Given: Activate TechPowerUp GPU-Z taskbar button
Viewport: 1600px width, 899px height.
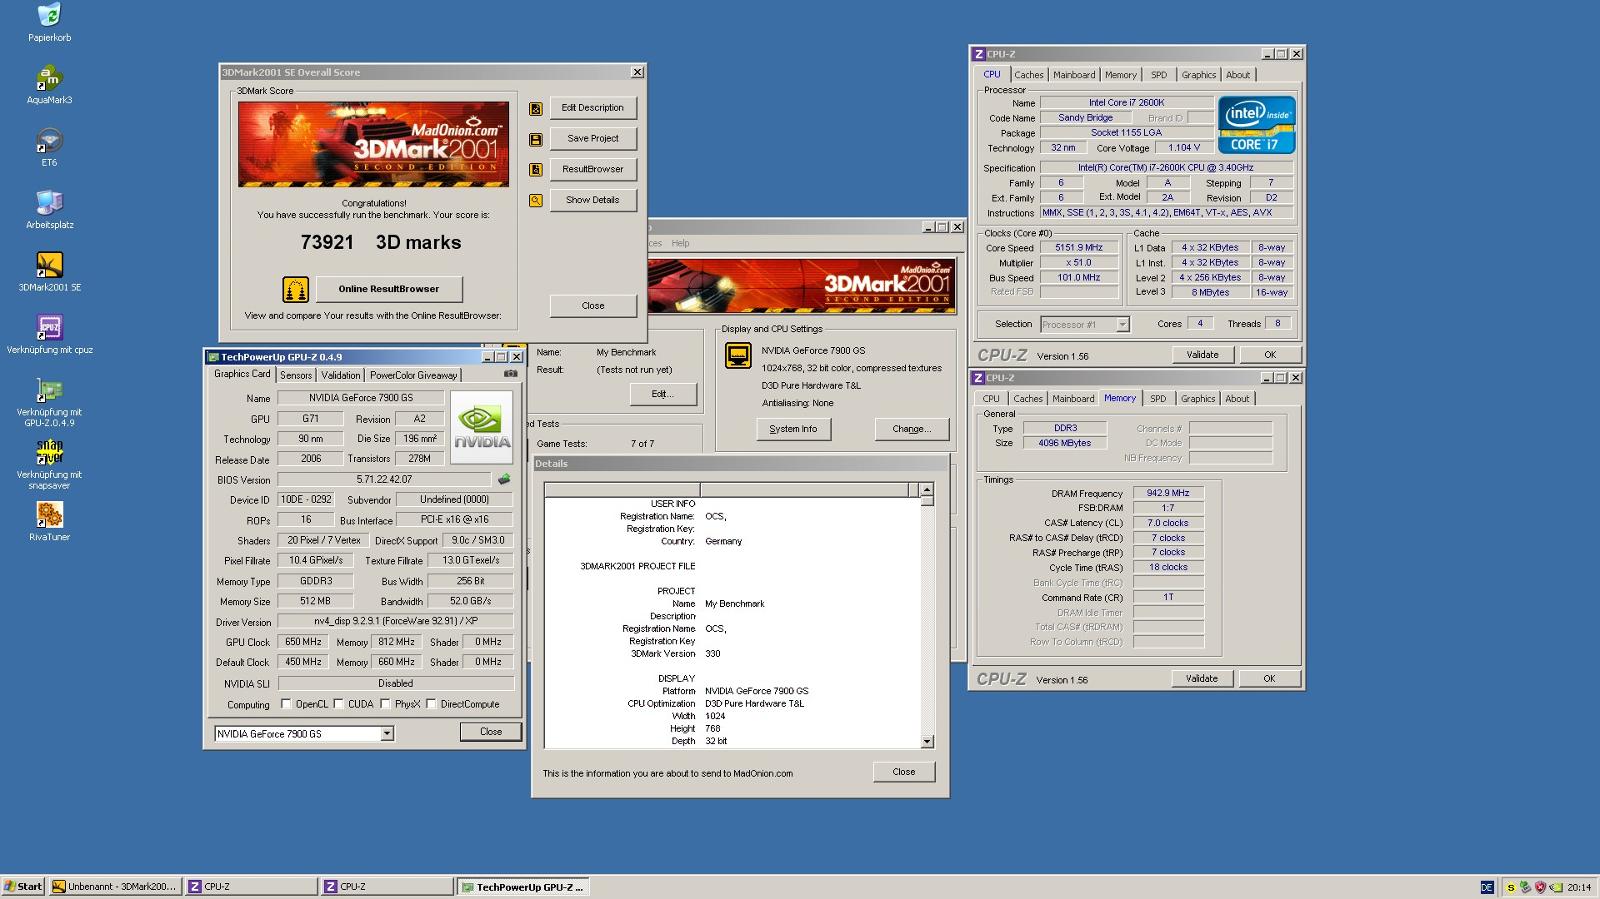Looking at the screenshot, I should tap(523, 886).
